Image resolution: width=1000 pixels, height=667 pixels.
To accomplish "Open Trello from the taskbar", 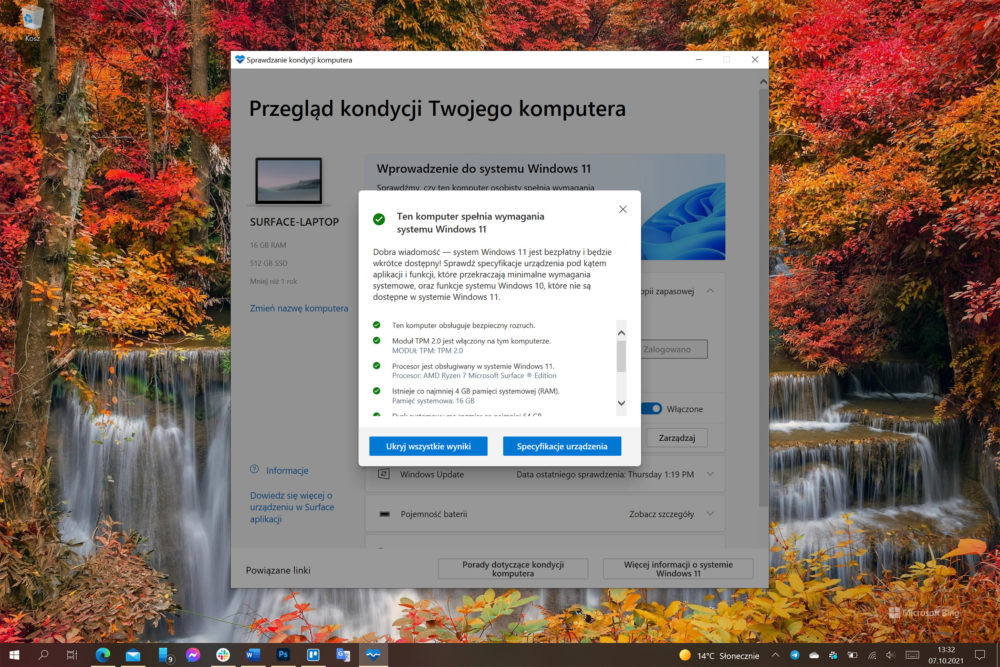I will coord(313,655).
